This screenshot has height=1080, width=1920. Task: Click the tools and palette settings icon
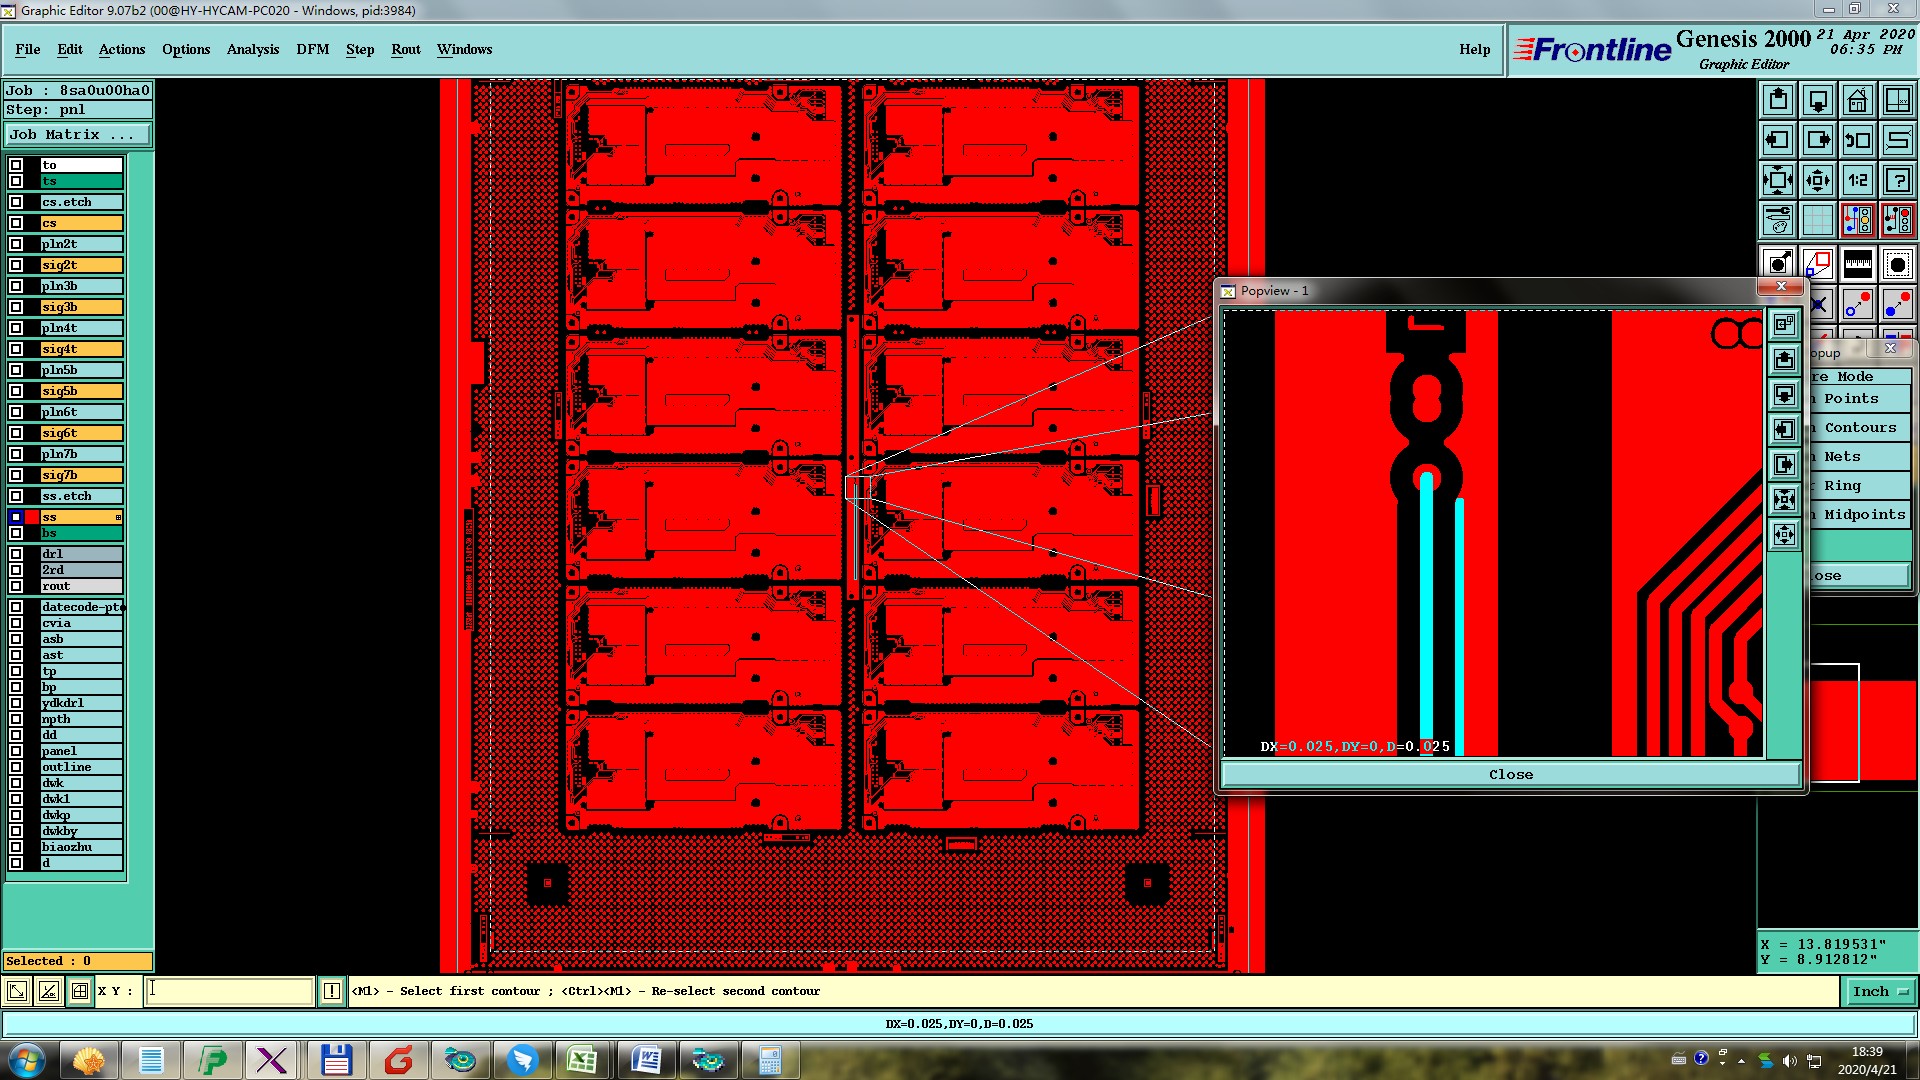click(1778, 219)
